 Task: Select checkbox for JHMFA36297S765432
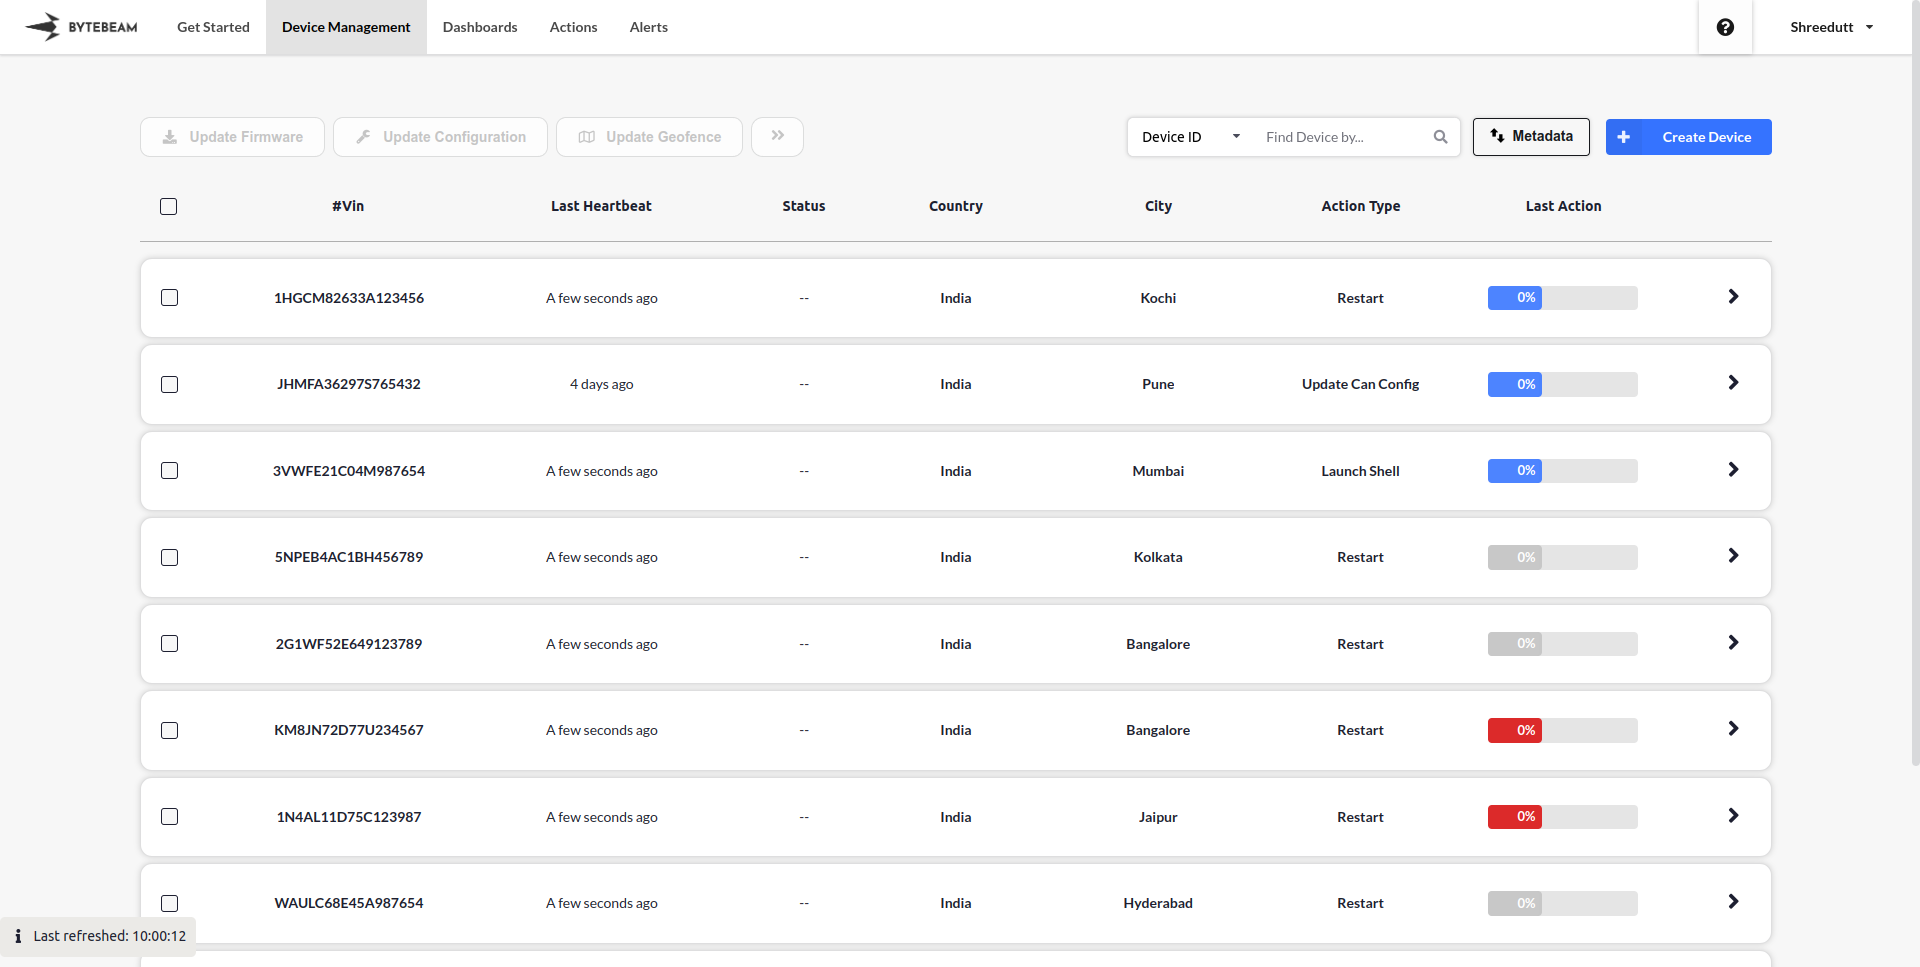pos(170,384)
